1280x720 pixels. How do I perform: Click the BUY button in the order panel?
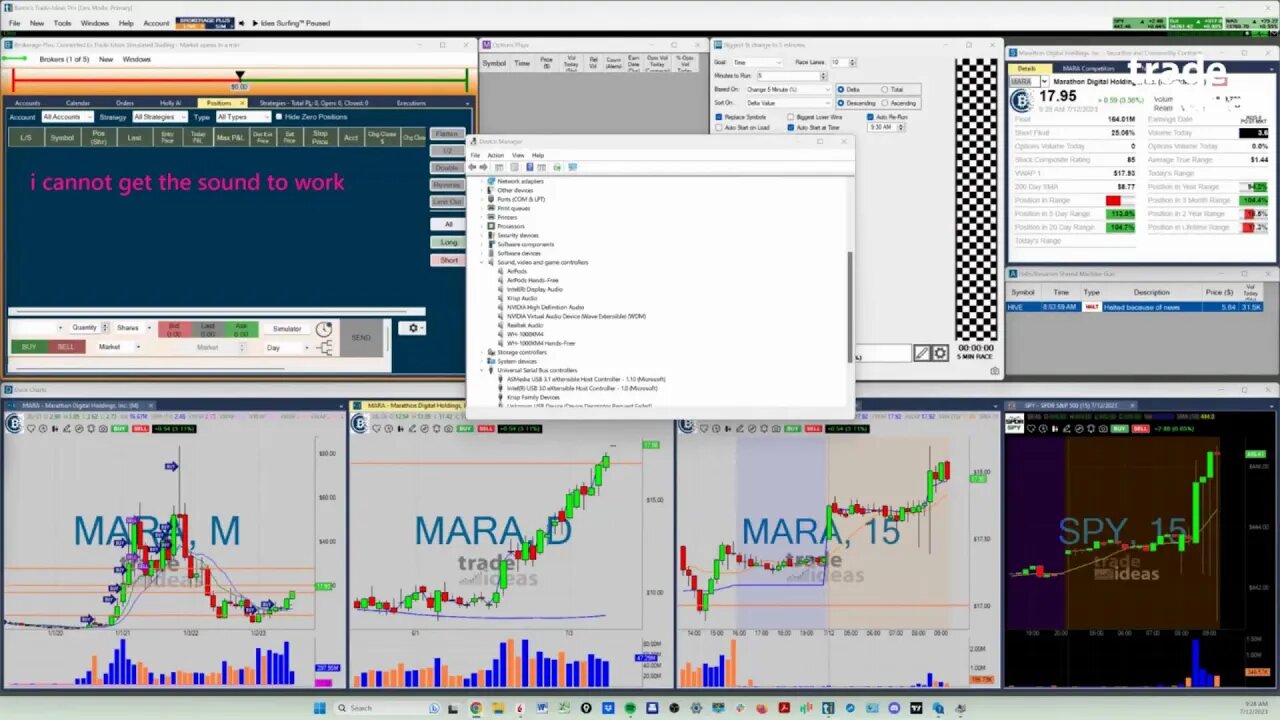point(29,347)
